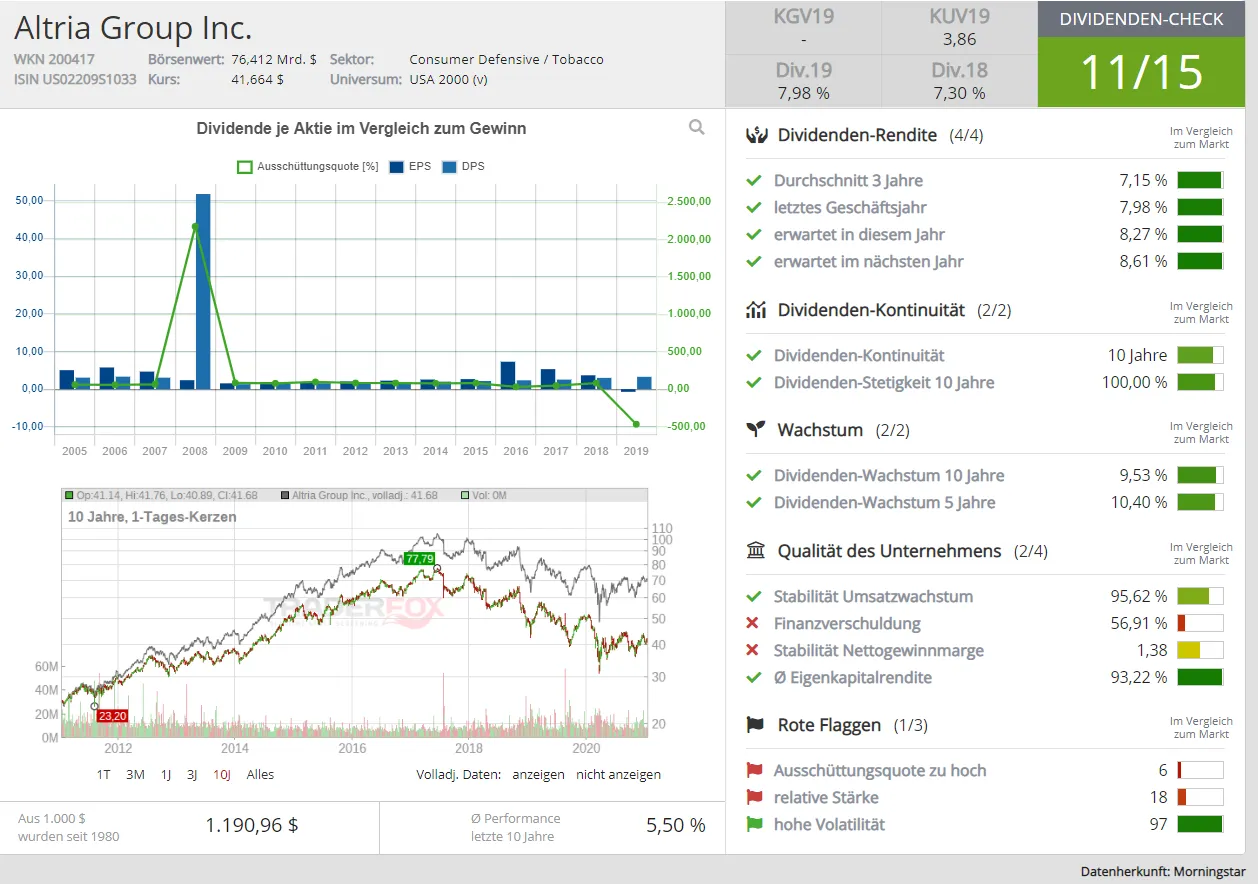Click the DIVIDENDEN-CHECK header
This screenshot has height=884, width=1258.
point(1141,19)
